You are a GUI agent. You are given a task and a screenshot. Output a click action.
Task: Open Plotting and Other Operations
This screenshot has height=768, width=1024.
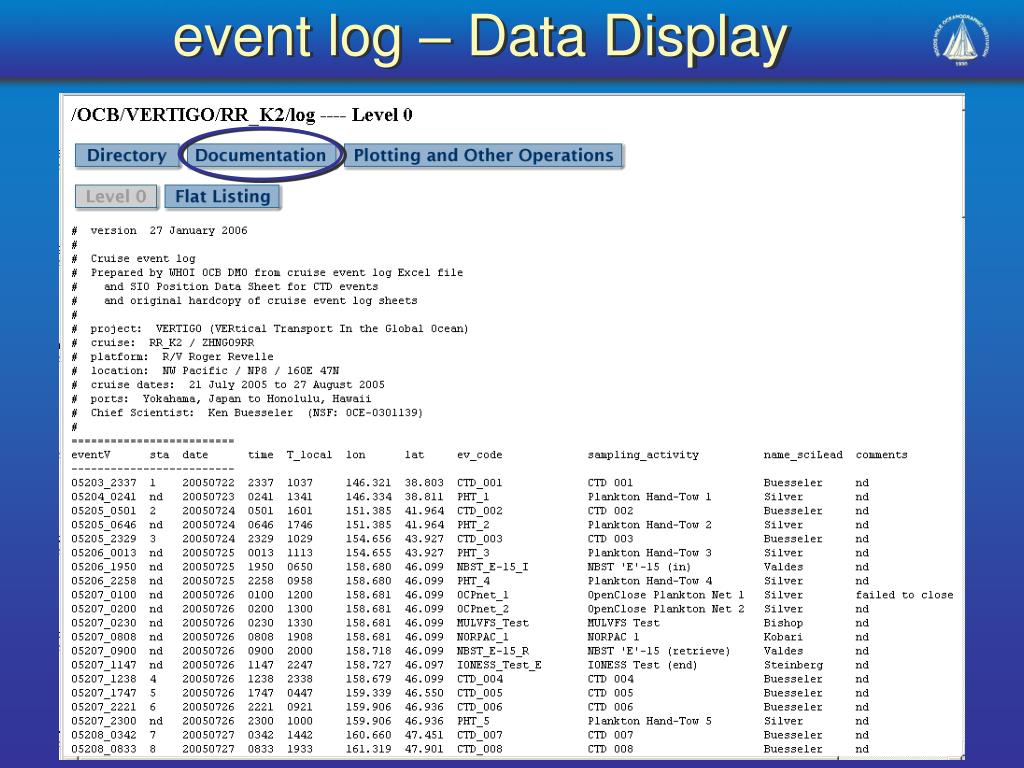pyautogui.click(x=483, y=155)
